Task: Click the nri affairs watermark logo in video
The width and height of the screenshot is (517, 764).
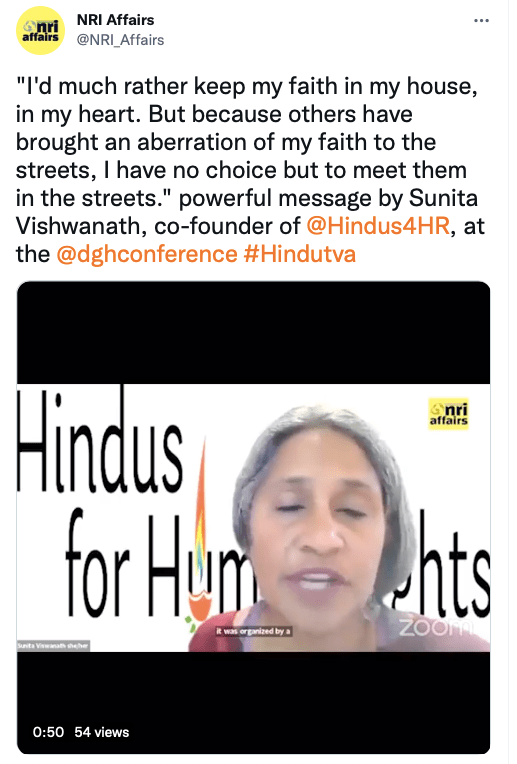Action: pos(448,414)
